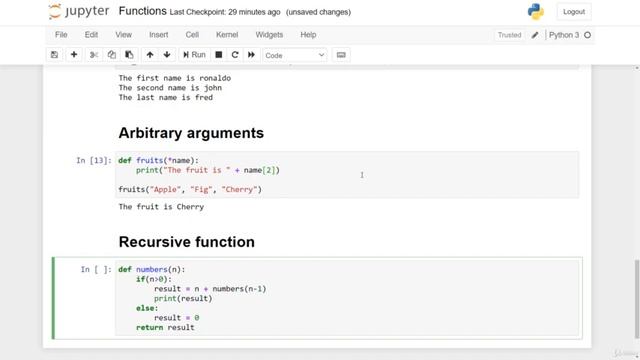Click the output The second name is john
The height and width of the screenshot is (360, 640).
170,88
